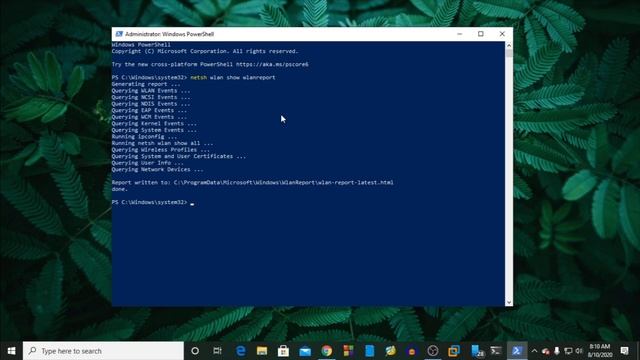Open the Action Center notifications
The width and height of the screenshot is (640, 360).
click(x=624, y=351)
